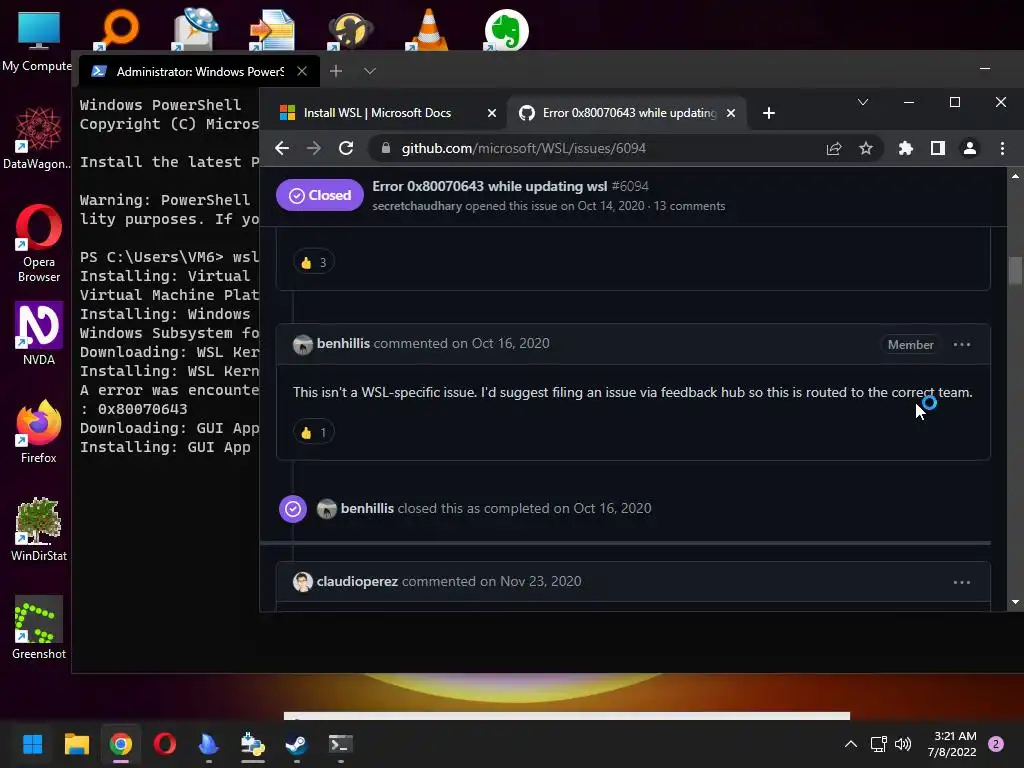Go forward in the Chrome browser
The width and height of the screenshot is (1024, 768).
click(x=313, y=148)
